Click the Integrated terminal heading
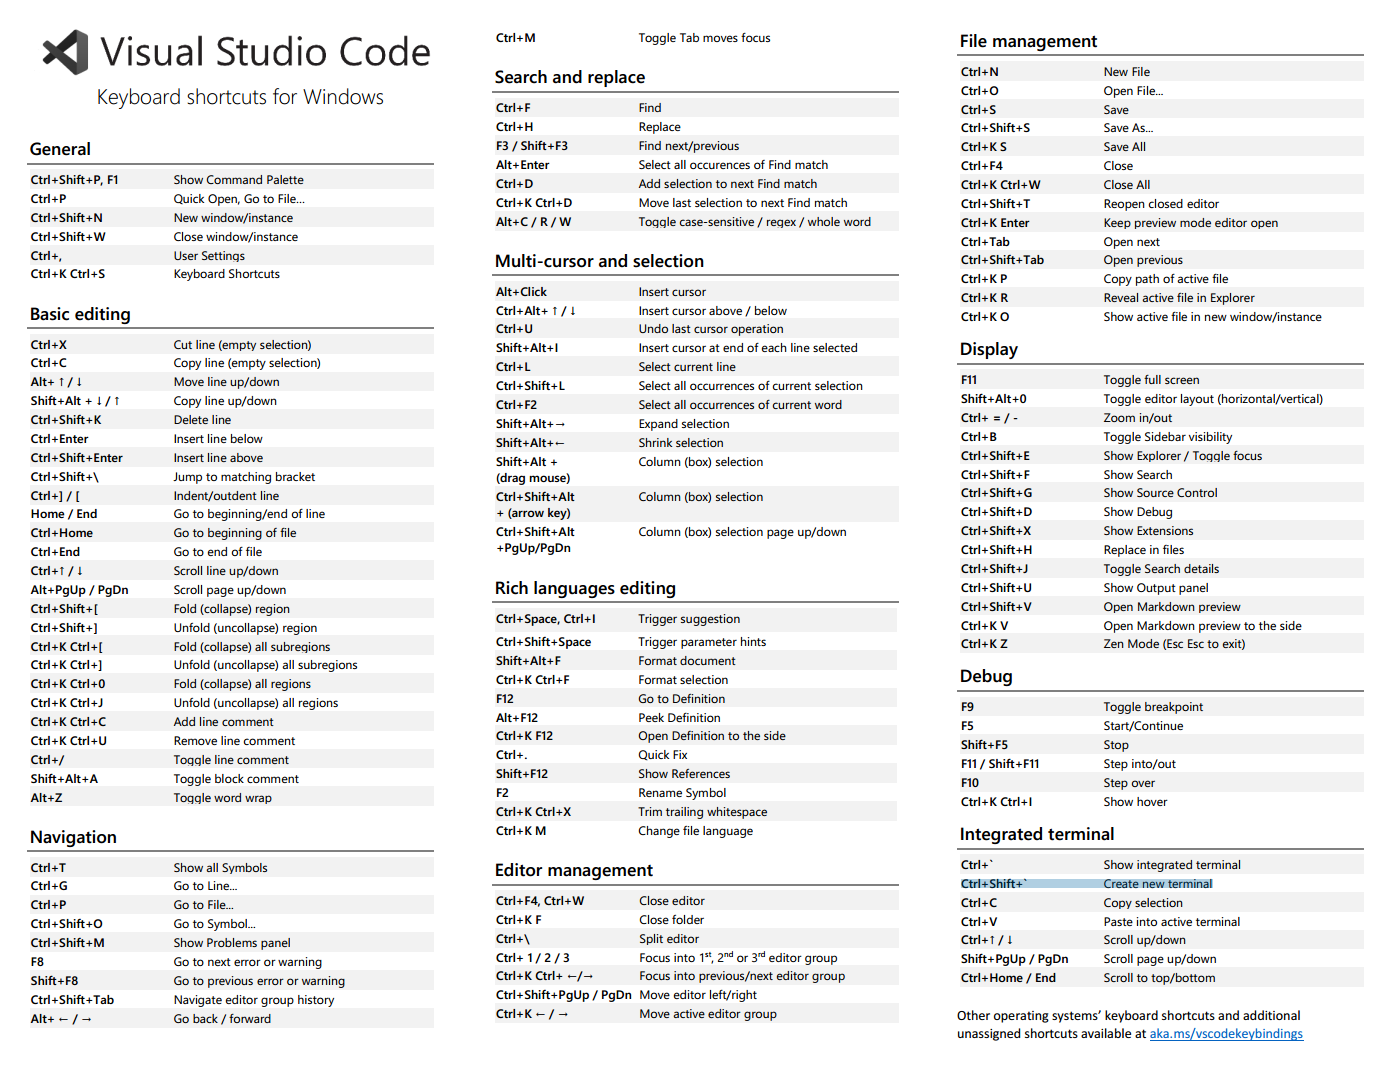 coord(1036,834)
